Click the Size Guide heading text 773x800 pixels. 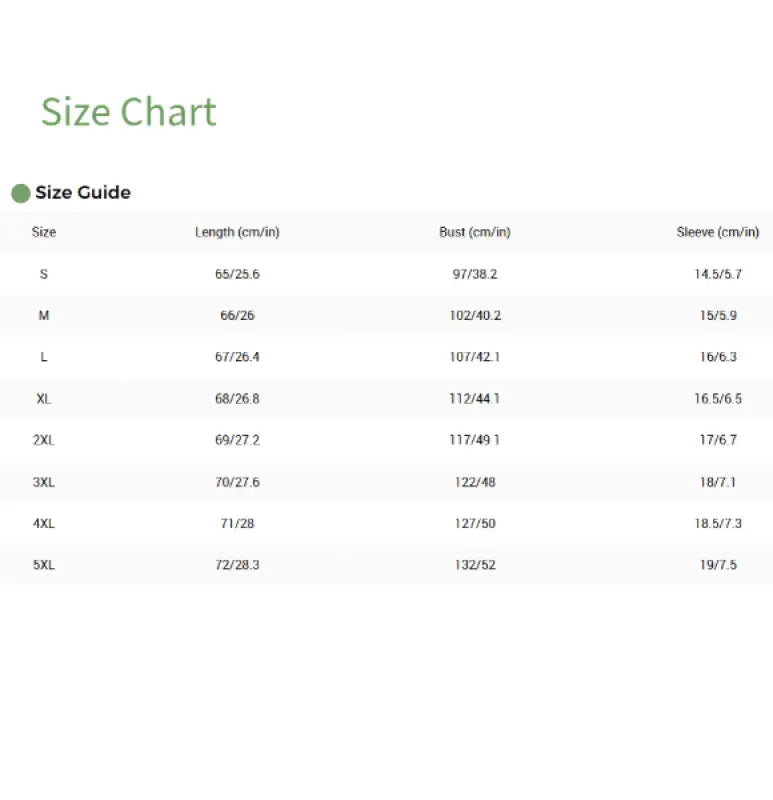pyautogui.click(x=83, y=193)
